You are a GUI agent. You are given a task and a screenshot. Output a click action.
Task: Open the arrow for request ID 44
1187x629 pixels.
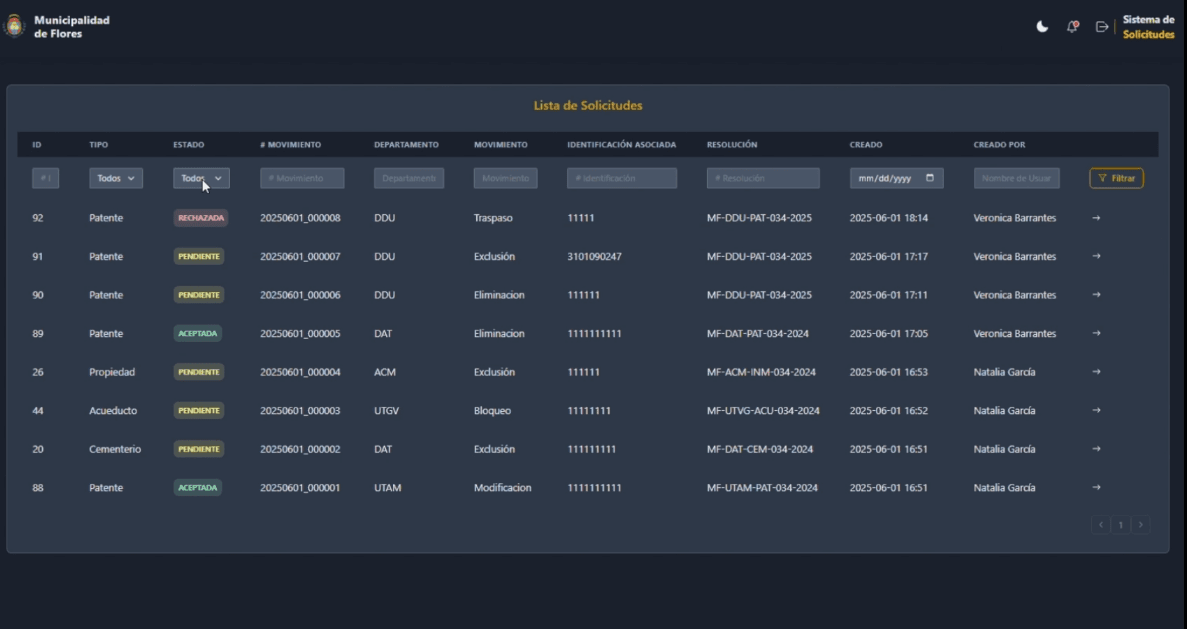click(1096, 410)
